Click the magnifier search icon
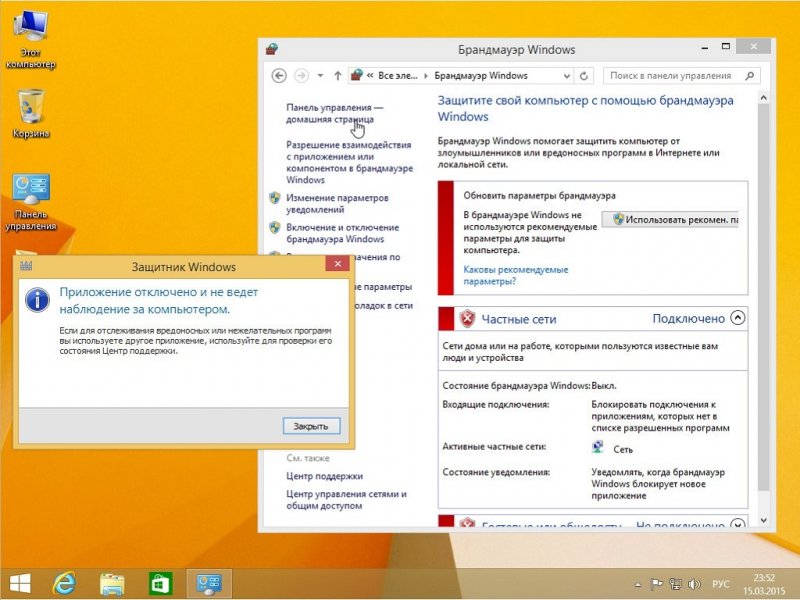 [x=749, y=76]
